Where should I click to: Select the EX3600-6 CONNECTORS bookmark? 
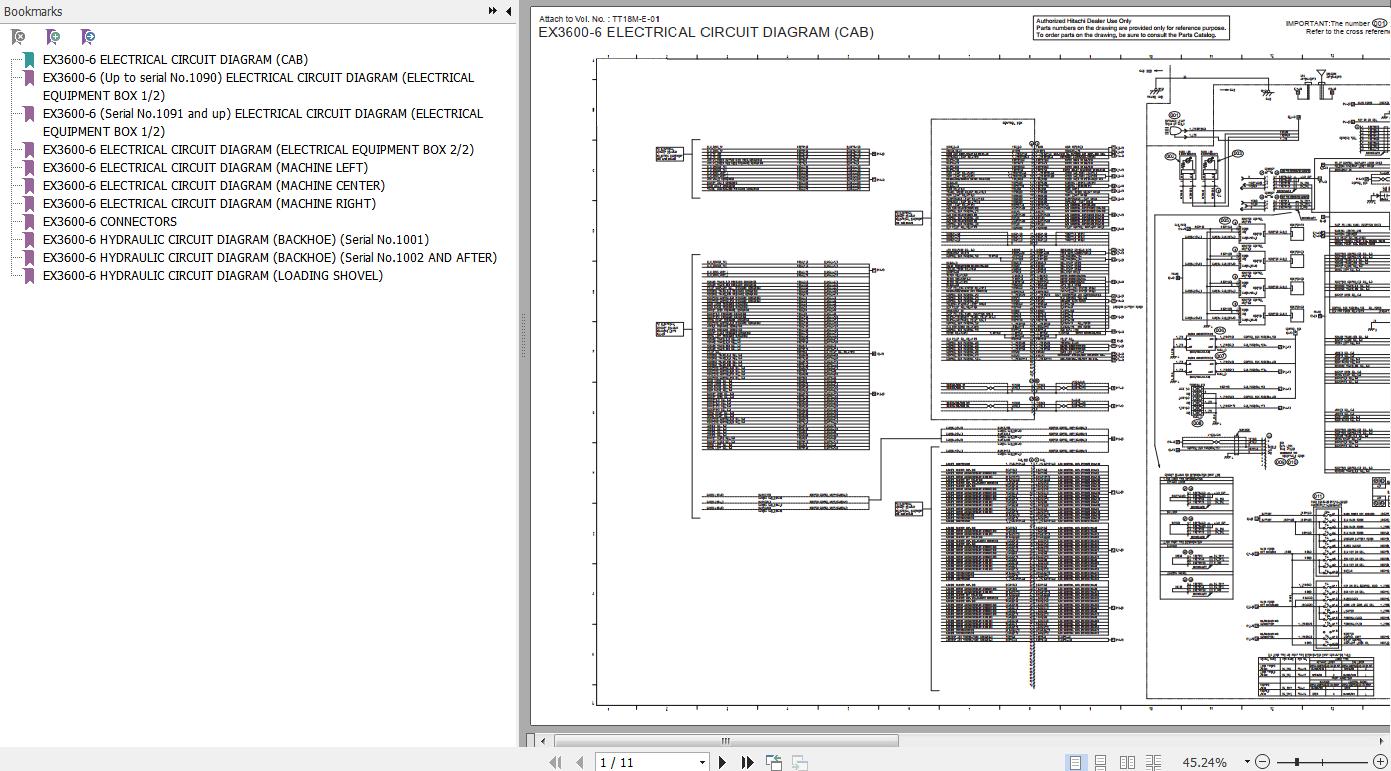click(x=110, y=221)
